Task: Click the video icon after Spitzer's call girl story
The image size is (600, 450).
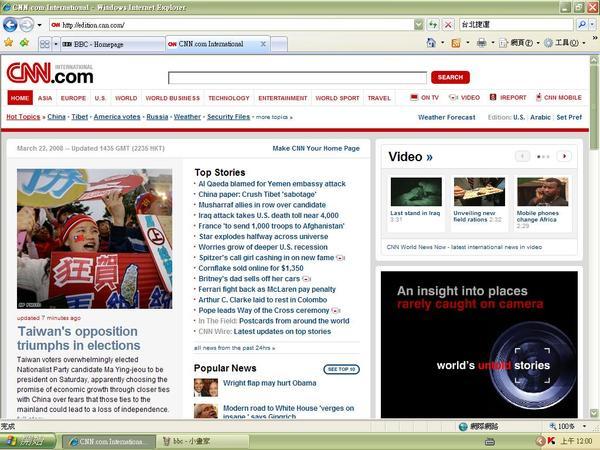Action: (340, 258)
